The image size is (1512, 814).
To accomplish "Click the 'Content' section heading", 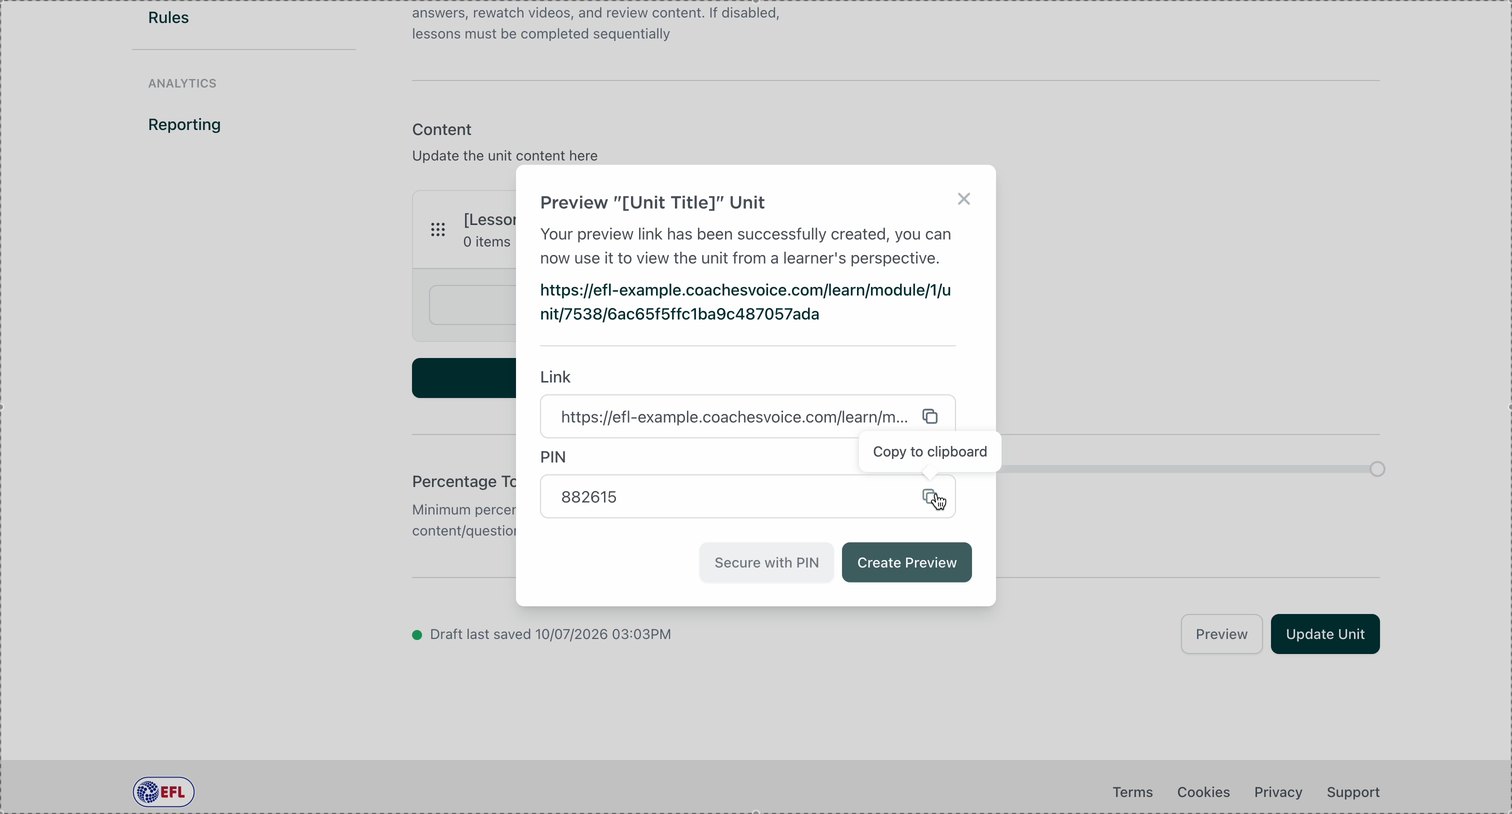I will pyautogui.click(x=442, y=130).
